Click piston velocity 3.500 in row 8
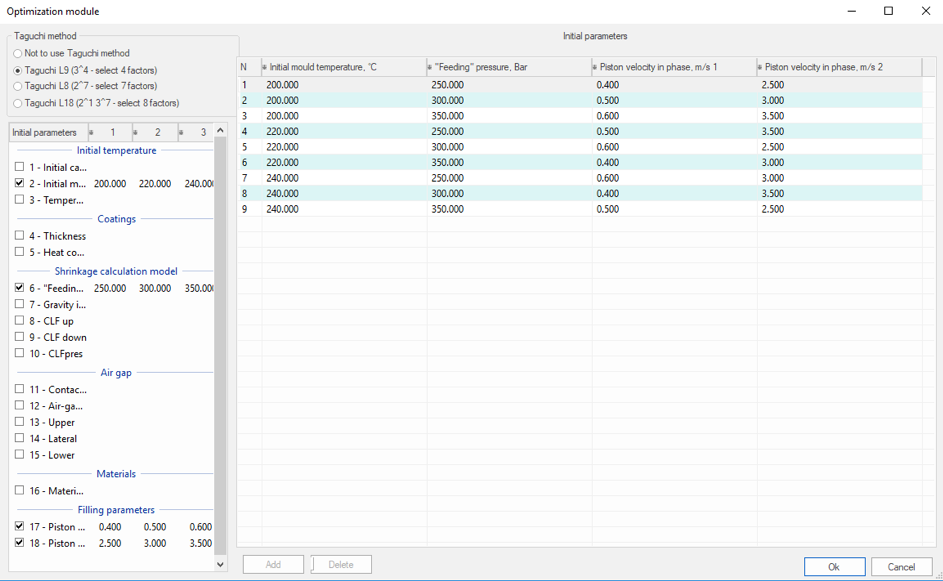Screen dimensions: 943x581 839,194
